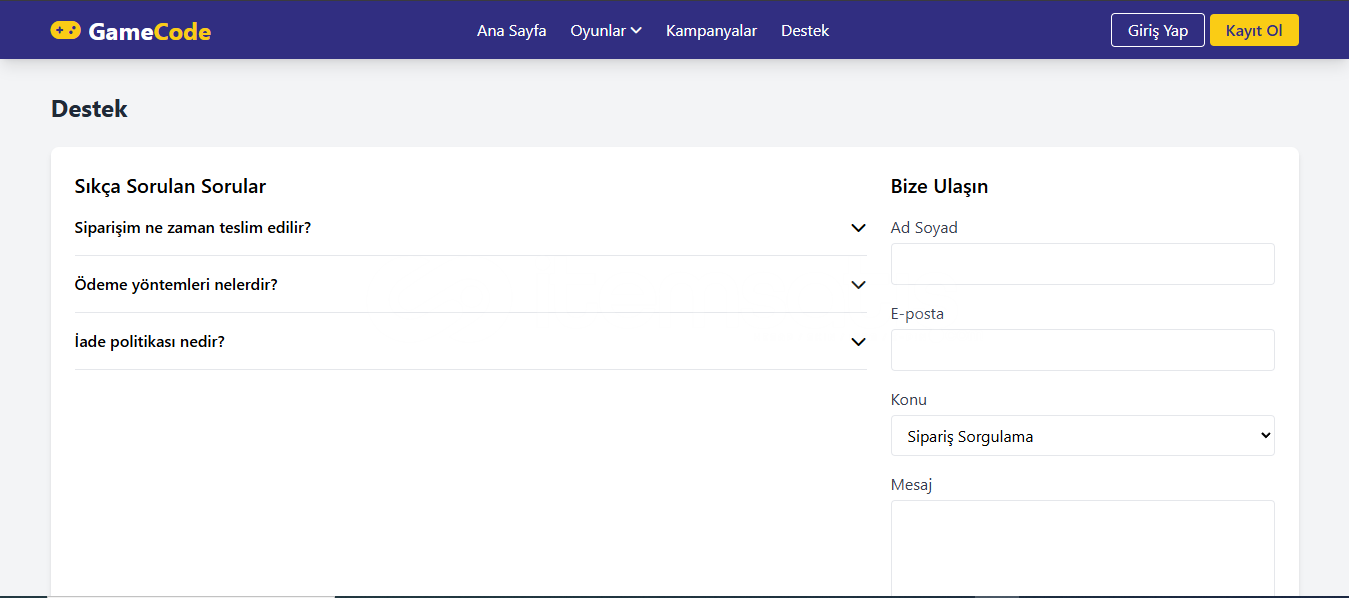Expand the İade politikası nedir chevron
The height and width of the screenshot is (598, 1349).
[858, 342]
